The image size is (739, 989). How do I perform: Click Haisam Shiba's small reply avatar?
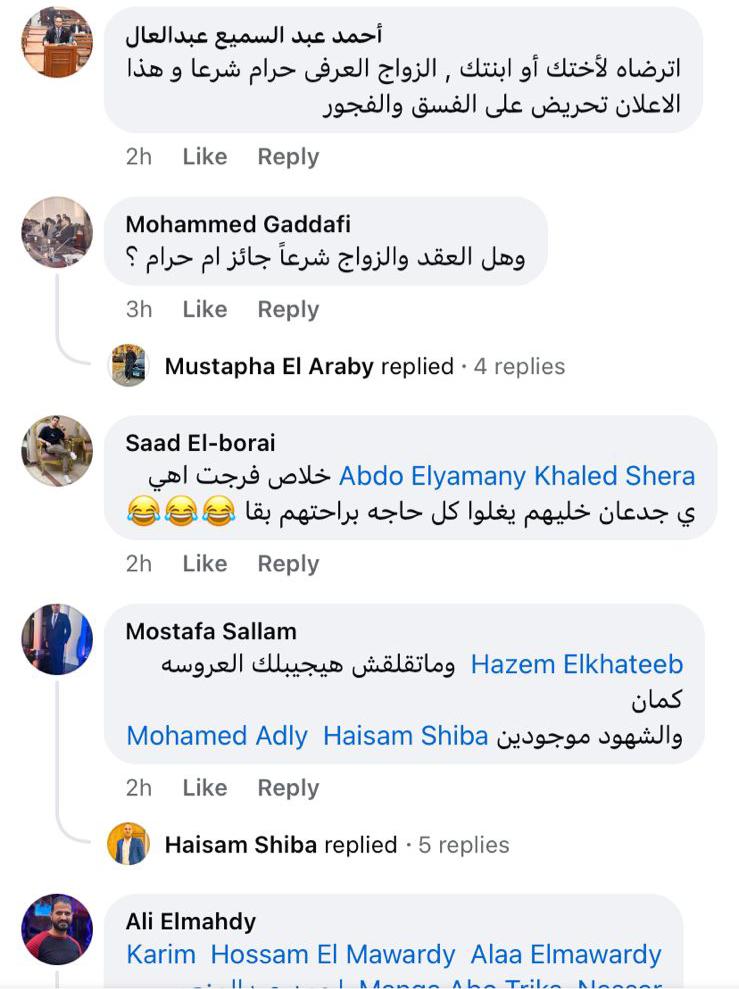pyautogui.click(x=129, y=844)
